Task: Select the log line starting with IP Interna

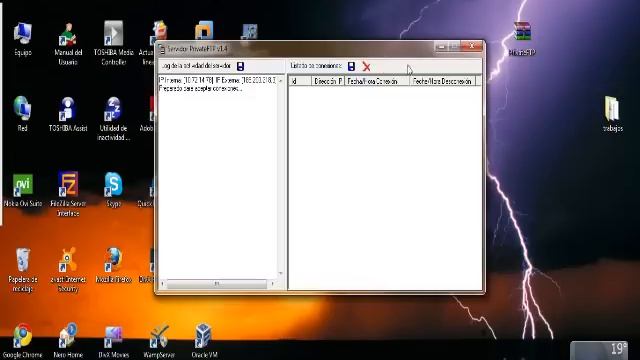Action: click(x=217, y=80)
